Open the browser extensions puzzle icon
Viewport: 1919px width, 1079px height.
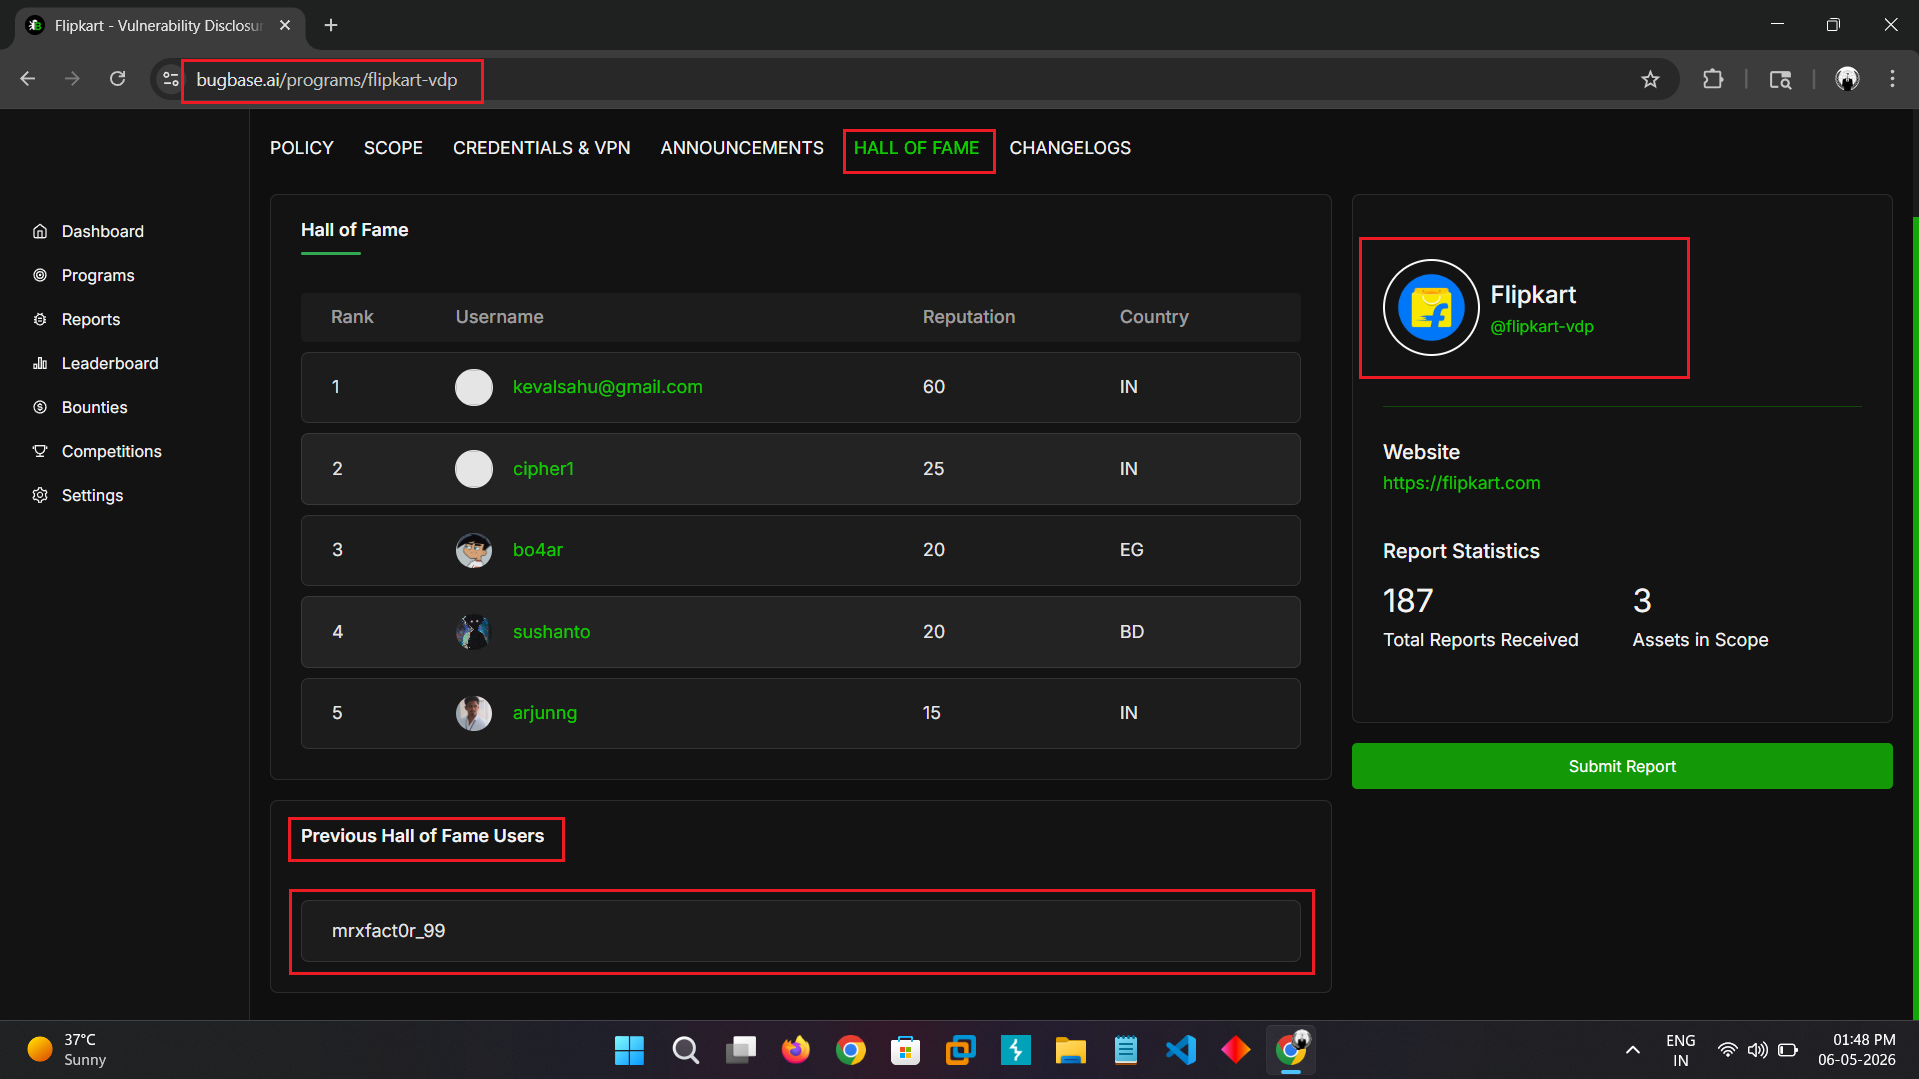[1713, 79]
